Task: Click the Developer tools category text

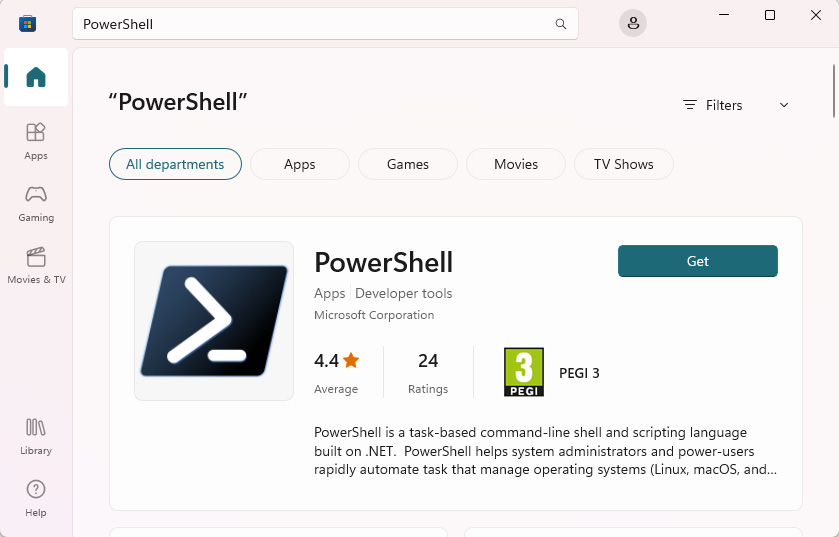Action: pyautogui.click(x=403, y=294)
